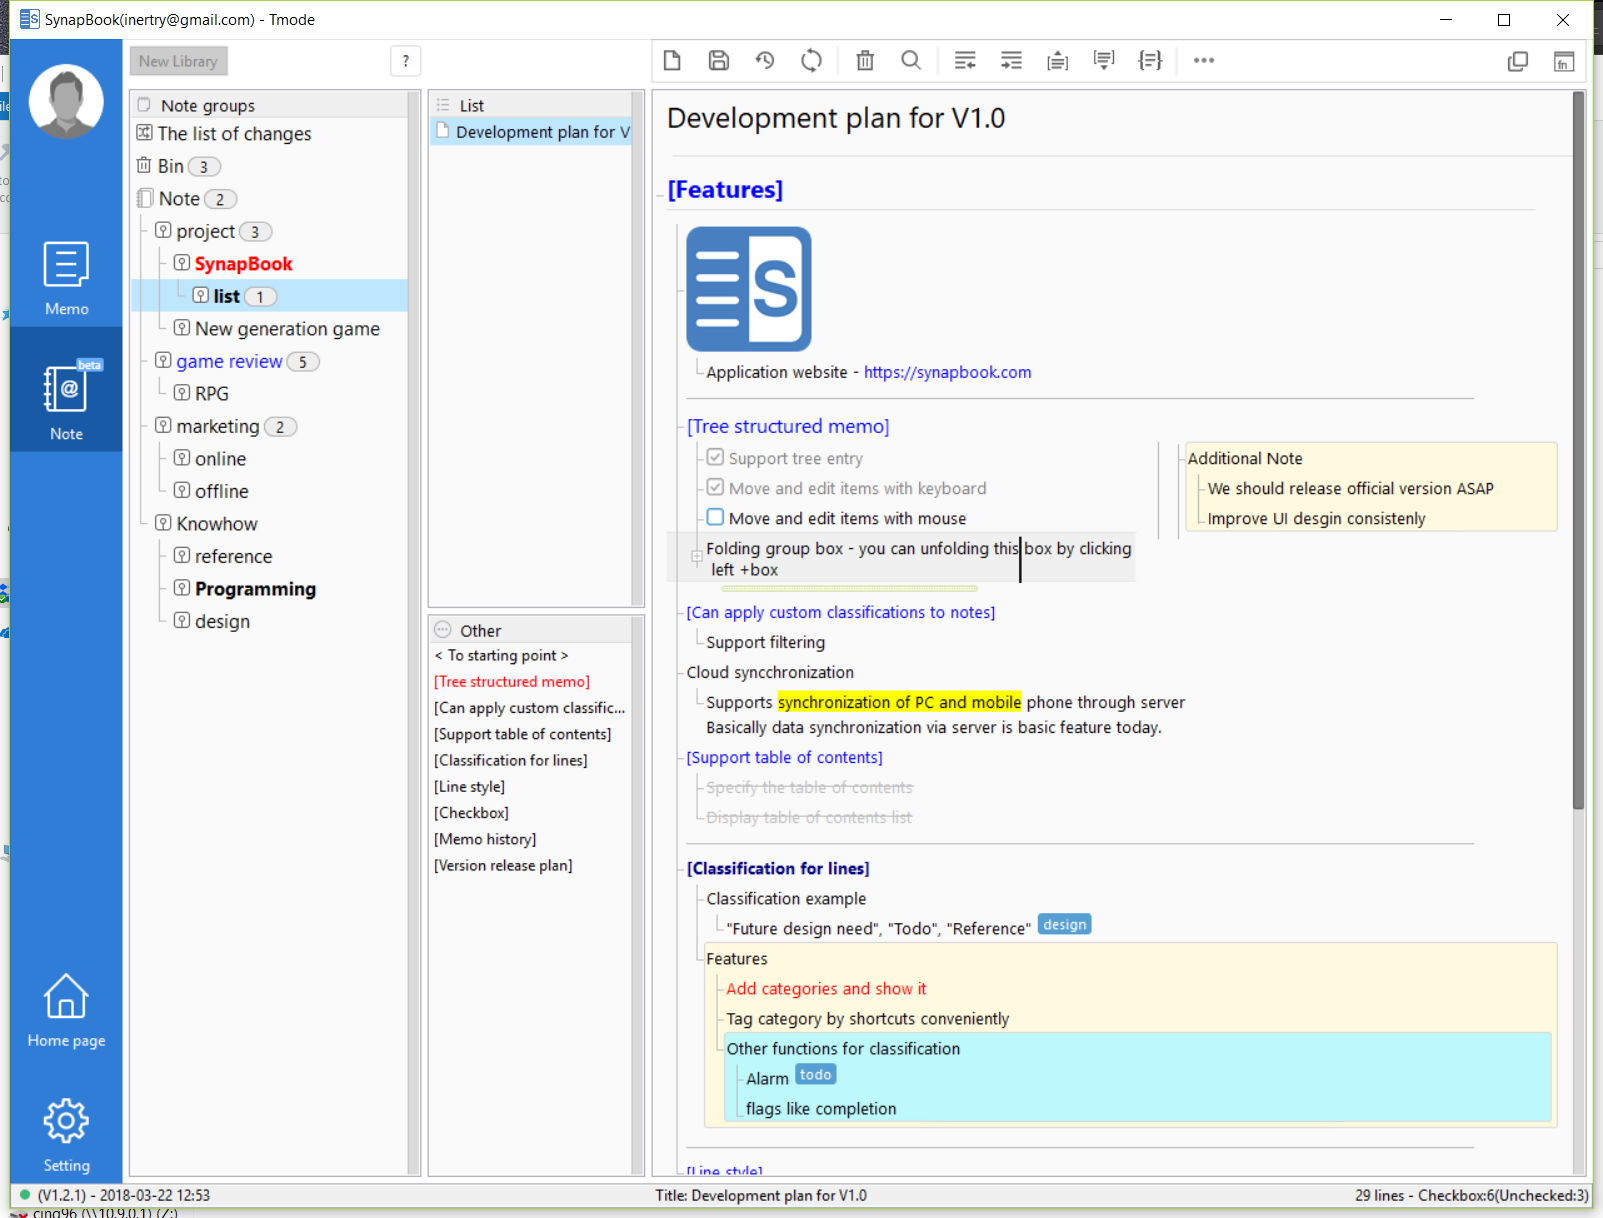The image size is (1603, 1218).
Task: Jump to '[Checkbox]' in contents list
Action: (x=471, y=813)
